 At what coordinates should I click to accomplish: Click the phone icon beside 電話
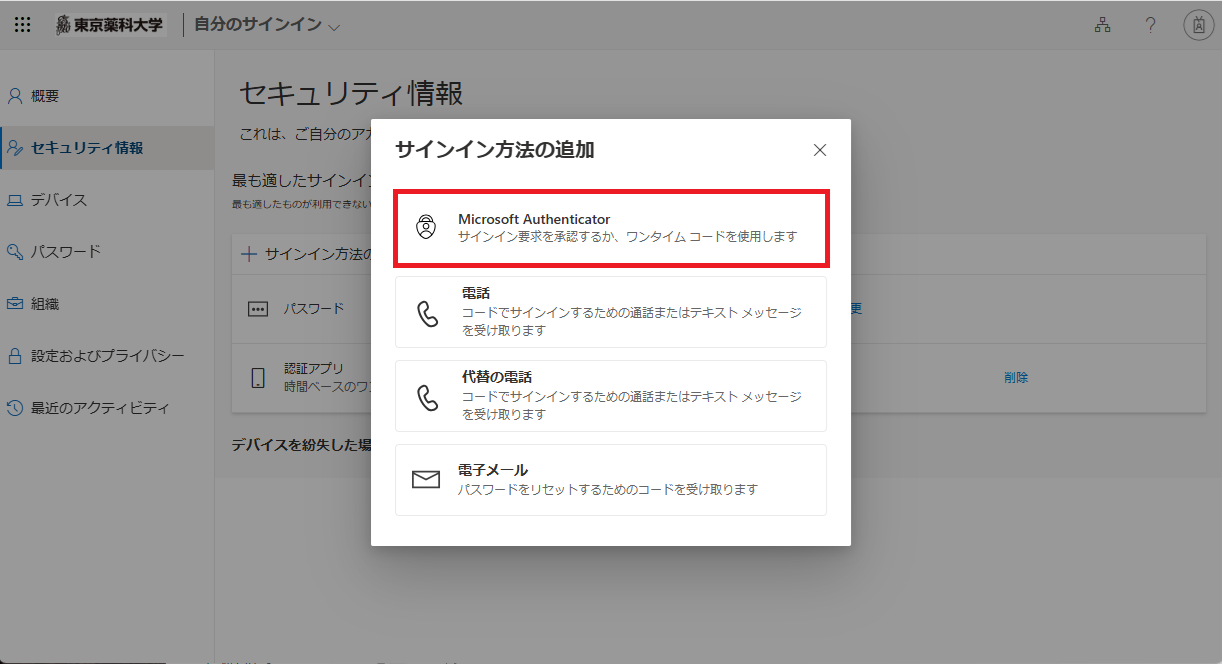tap(430, 313)
